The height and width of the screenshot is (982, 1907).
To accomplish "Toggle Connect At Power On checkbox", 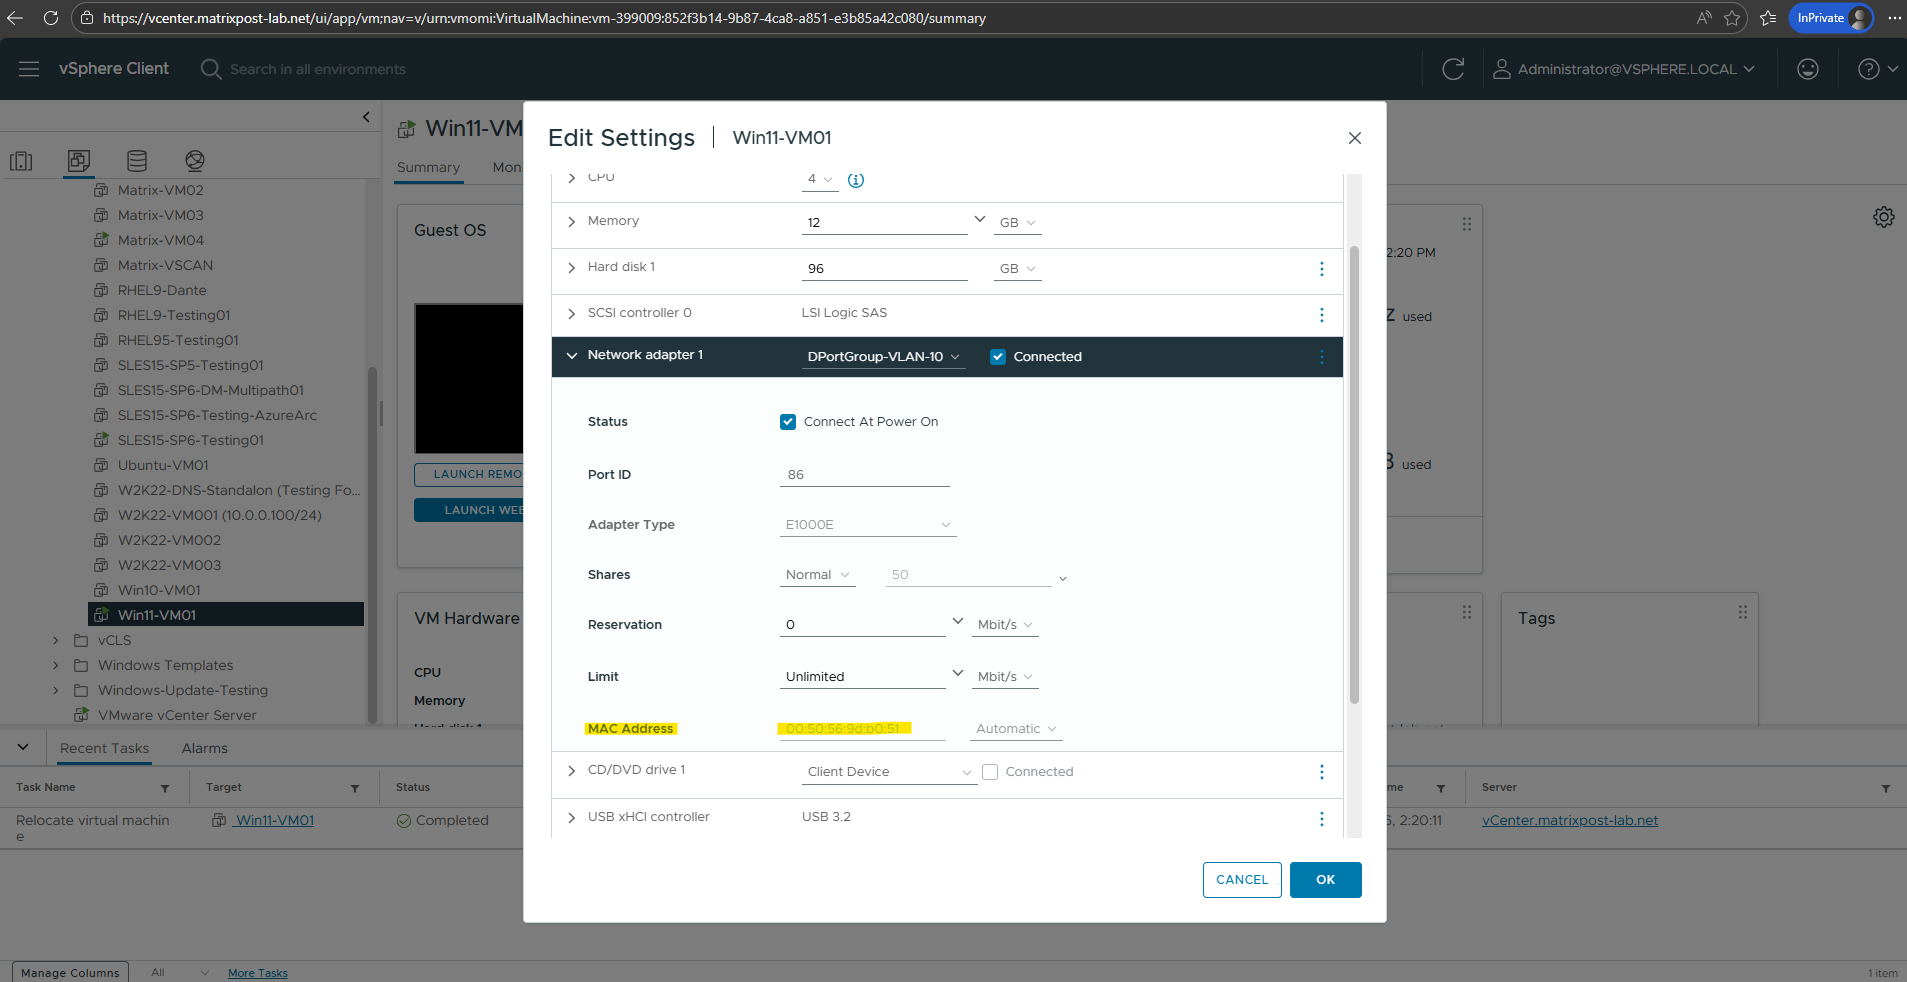I will click(x=788, y=422).
